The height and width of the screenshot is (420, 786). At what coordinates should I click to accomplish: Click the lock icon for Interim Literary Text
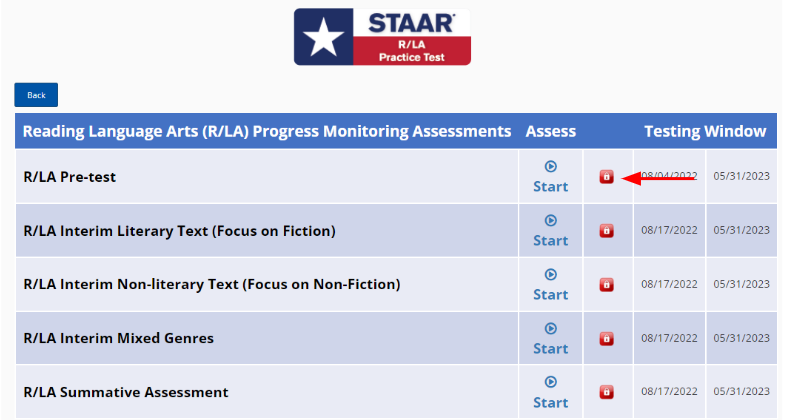pyautogui.click(x=606, y=231)
